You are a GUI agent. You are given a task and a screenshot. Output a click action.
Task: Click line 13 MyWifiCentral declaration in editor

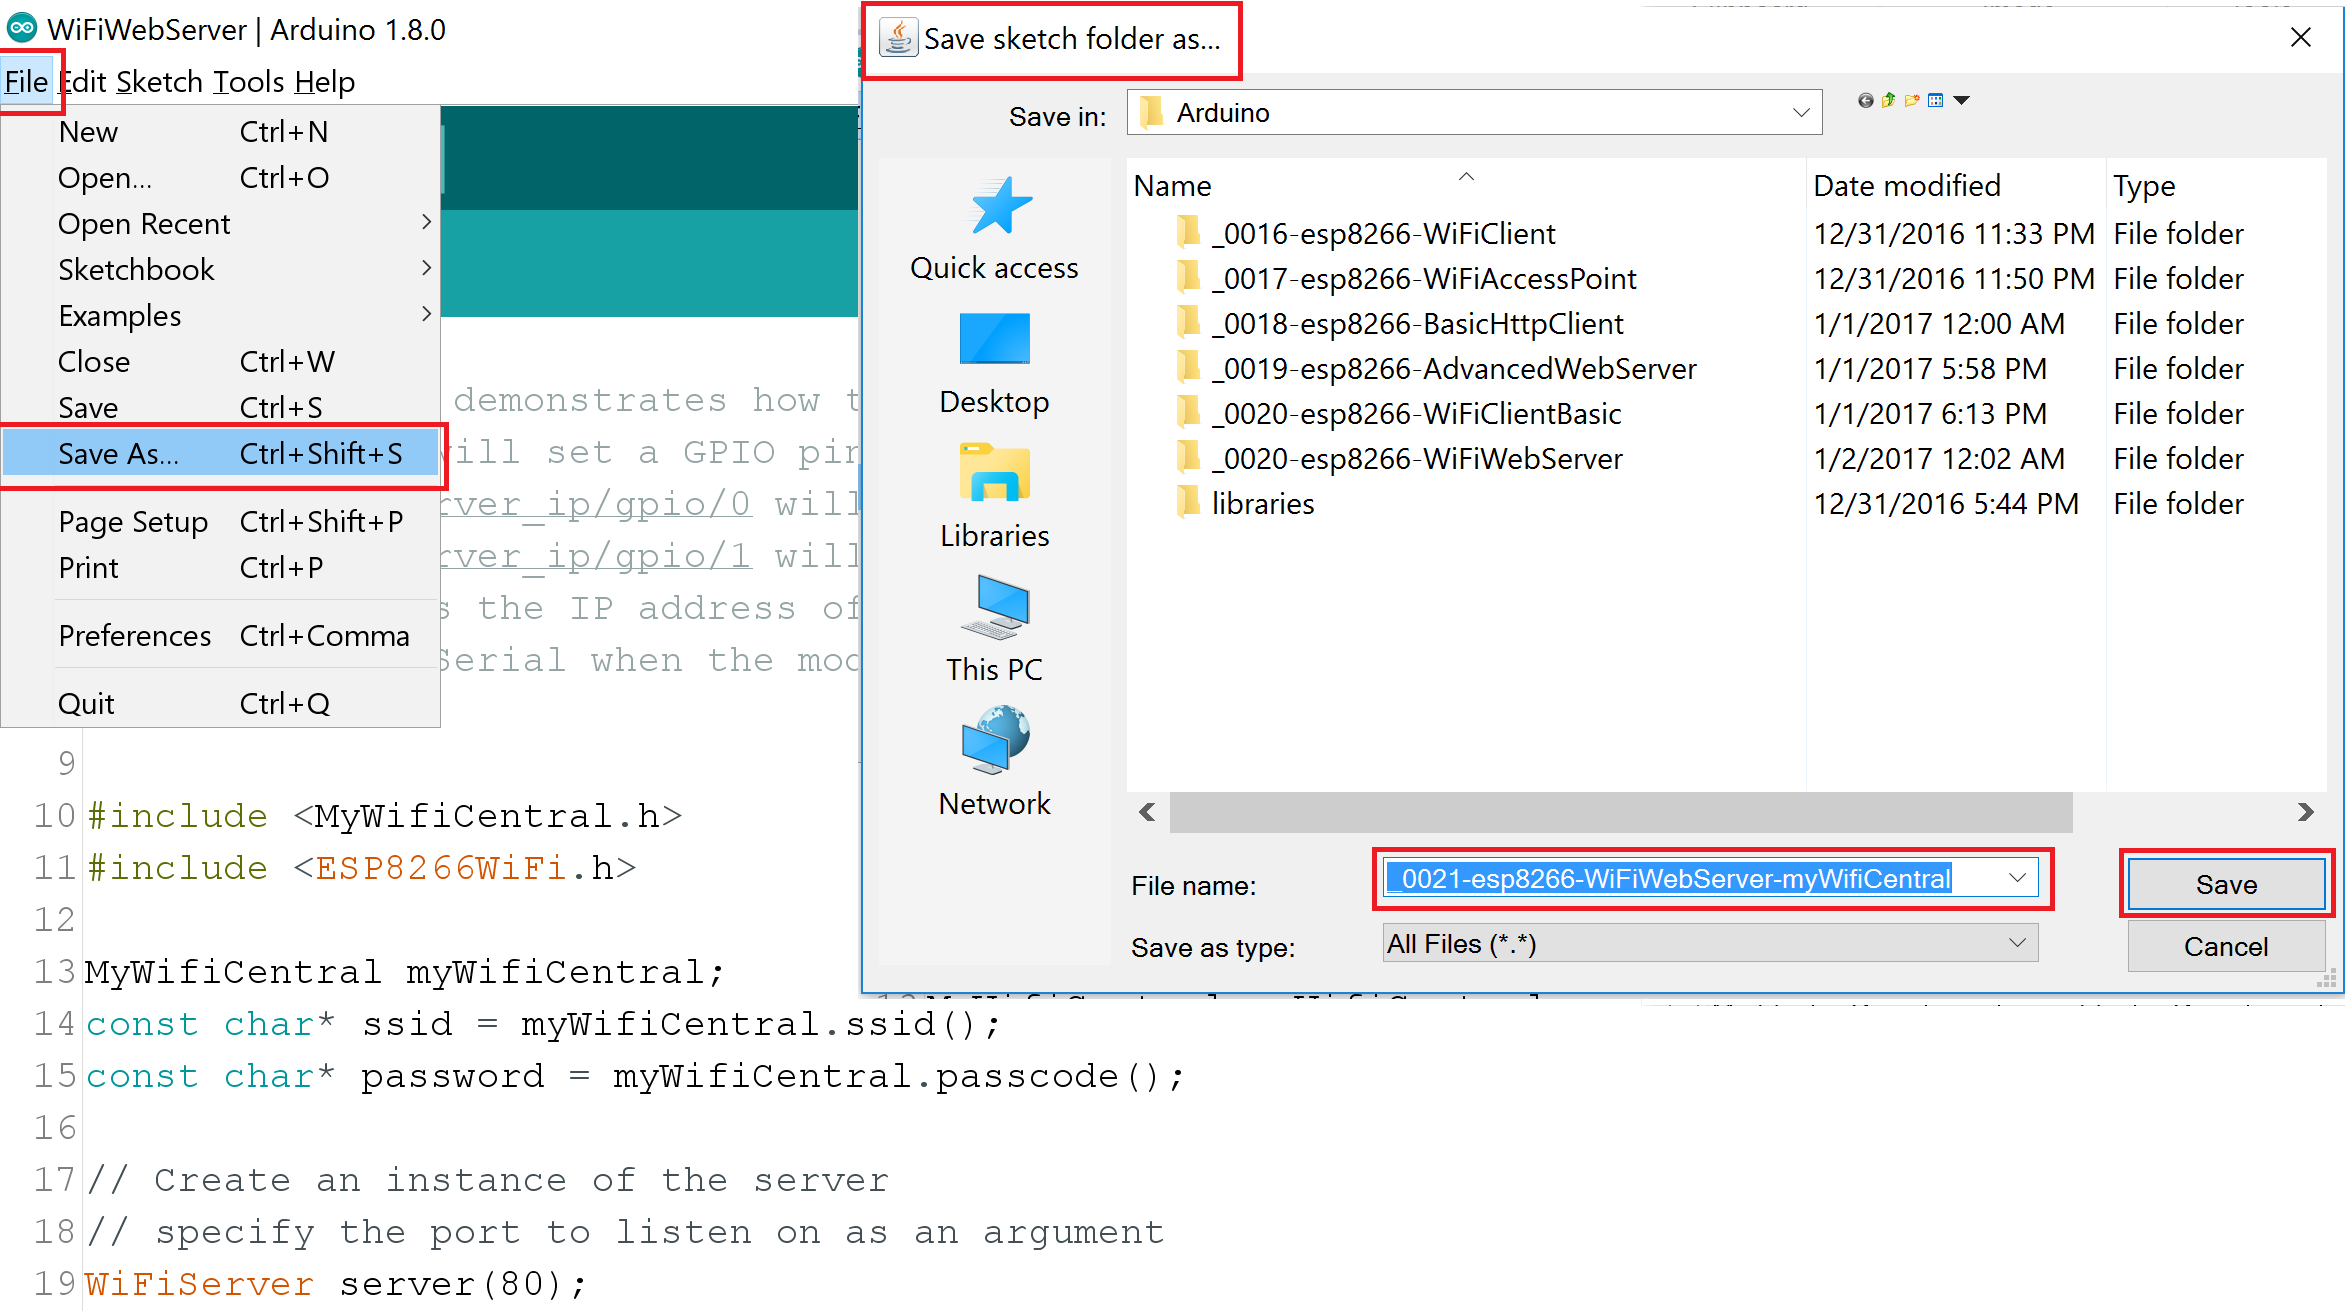(404, 971)
